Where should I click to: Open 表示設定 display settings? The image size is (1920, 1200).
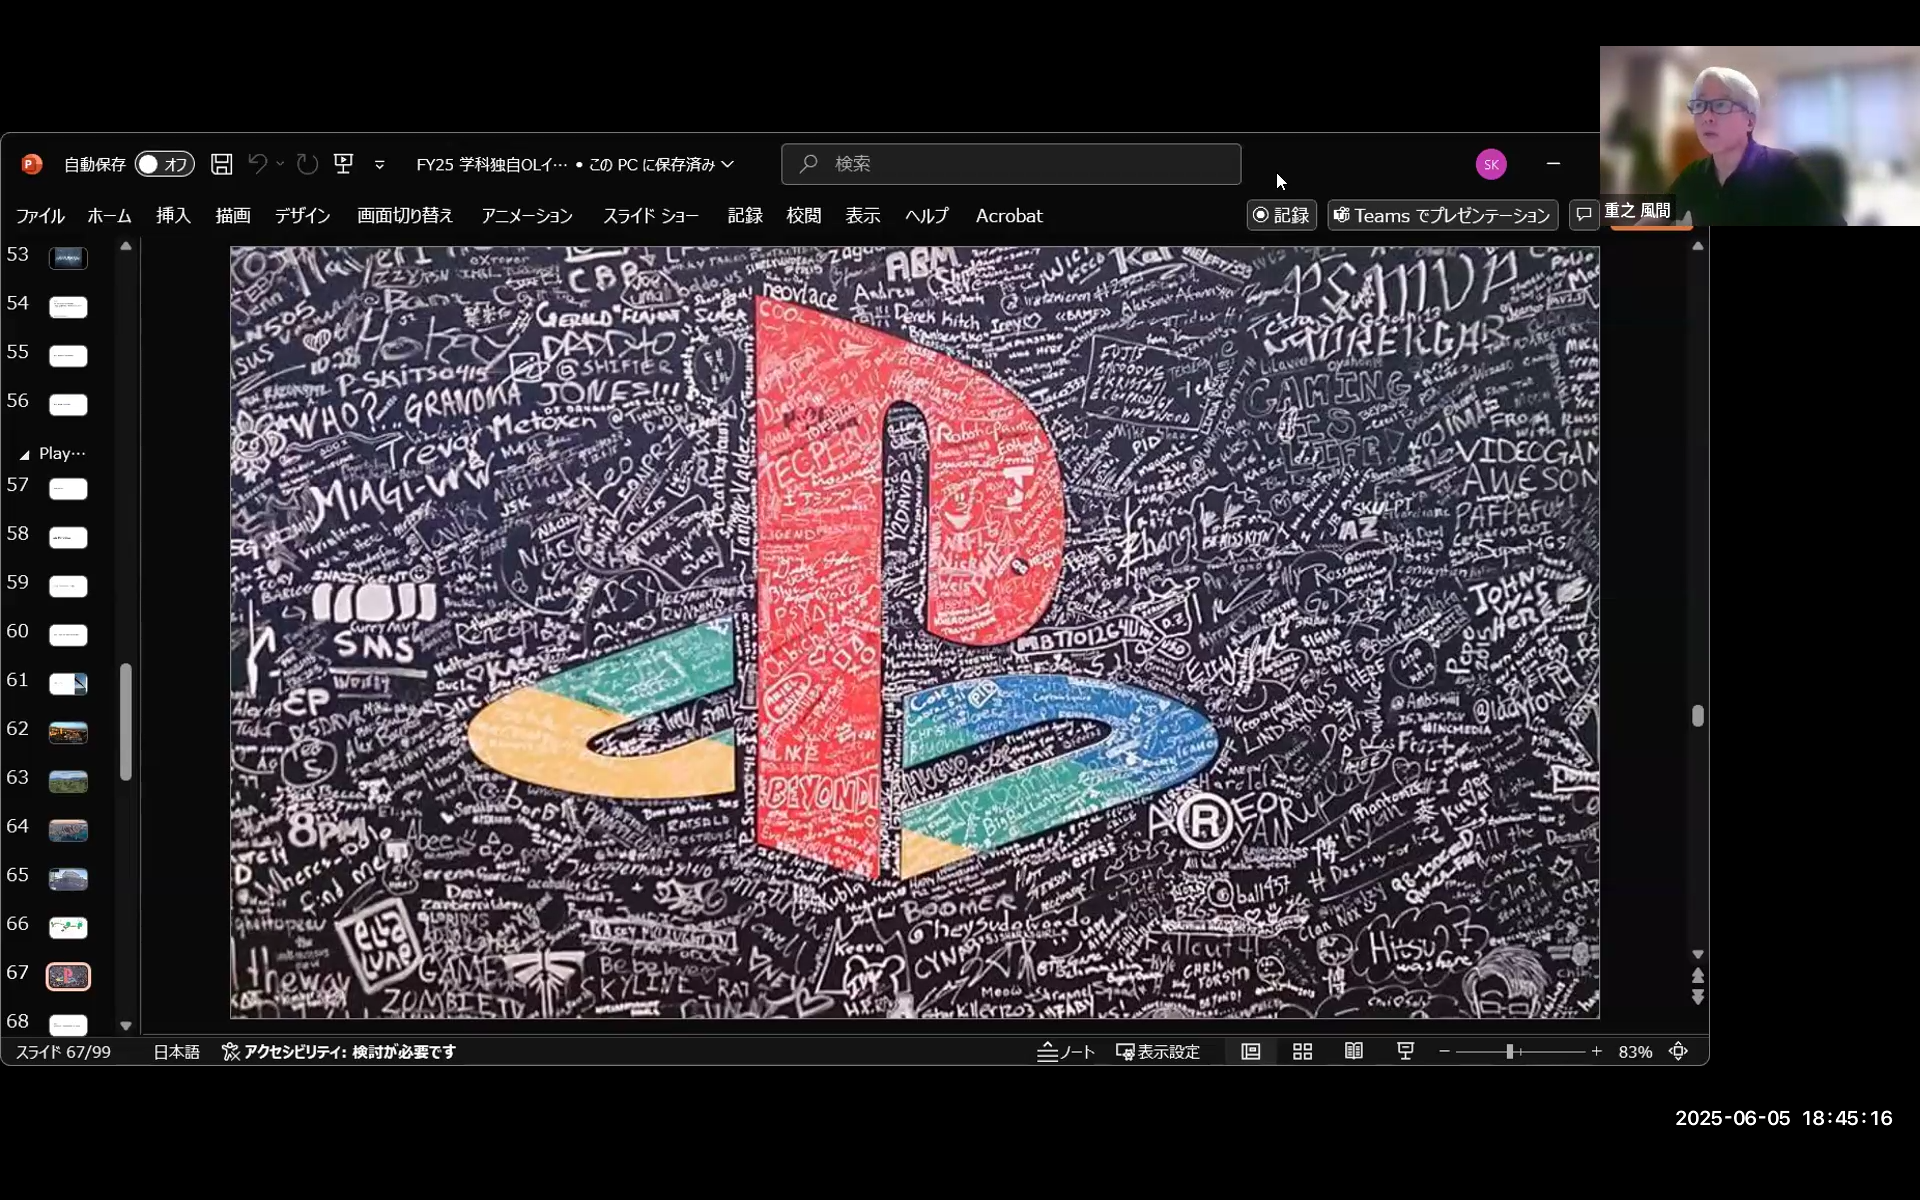click(x=1157, y=1052)
